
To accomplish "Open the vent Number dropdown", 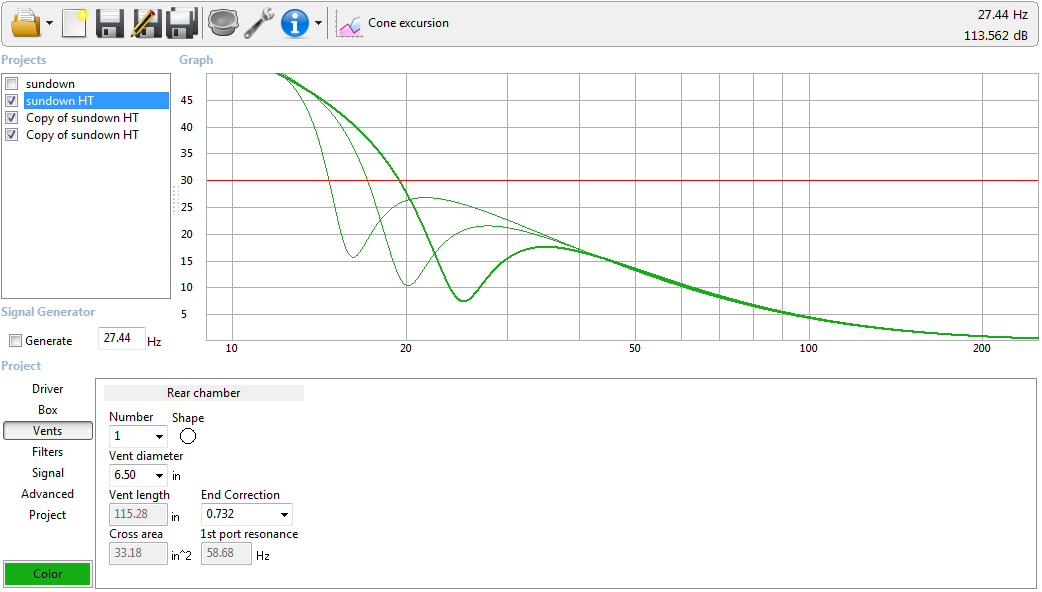I will [138, 437].
